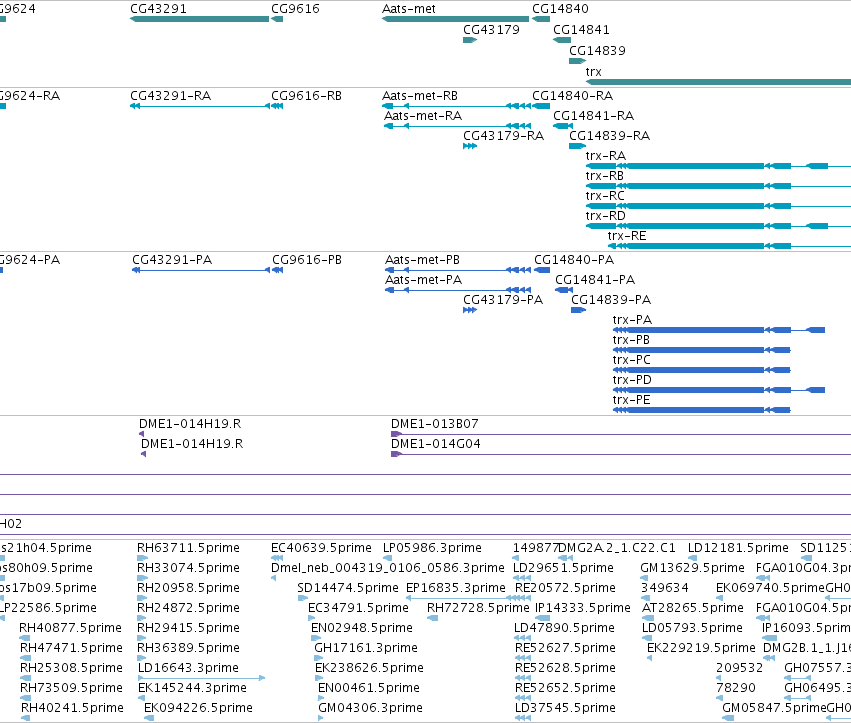The height and width of the screenshot is (723, 851).
Task: Select the LD29651.5prime EST label
Action: tap(563, 568)
